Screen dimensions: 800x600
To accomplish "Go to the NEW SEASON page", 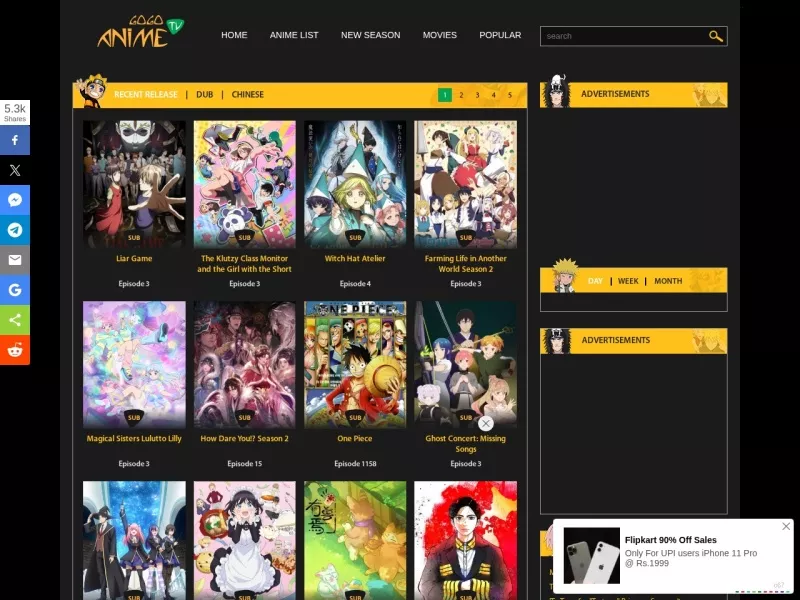I will click(370, 35).
